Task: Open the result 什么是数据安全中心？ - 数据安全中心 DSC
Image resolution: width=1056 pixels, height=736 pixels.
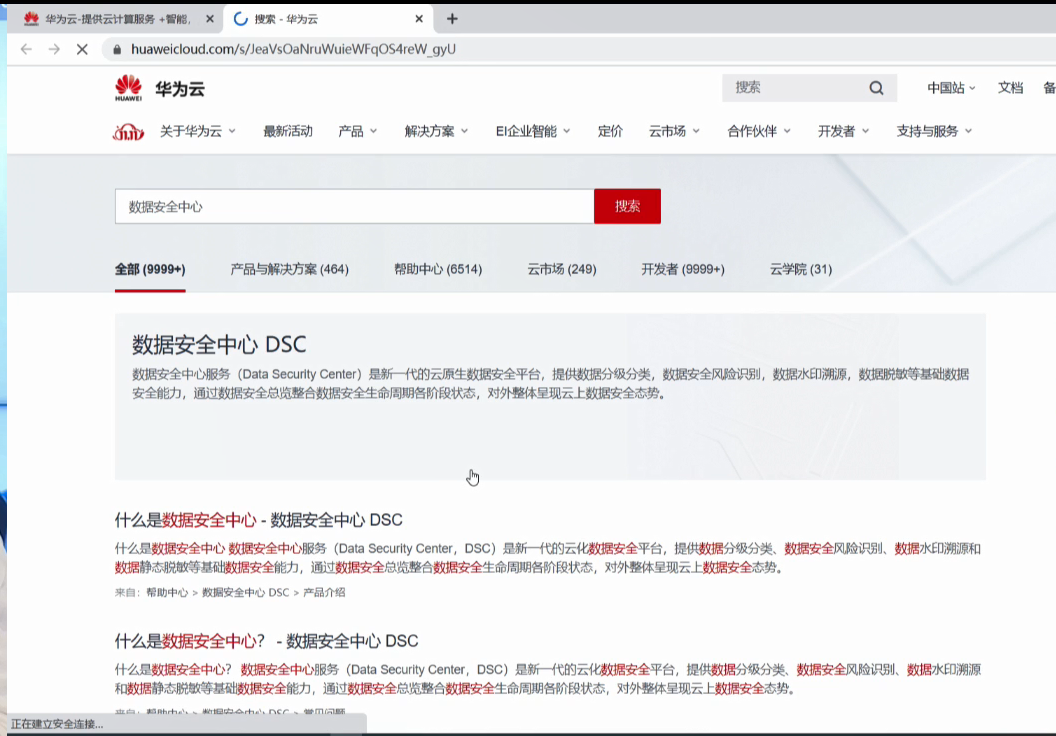Action: (x=266, y=640)
